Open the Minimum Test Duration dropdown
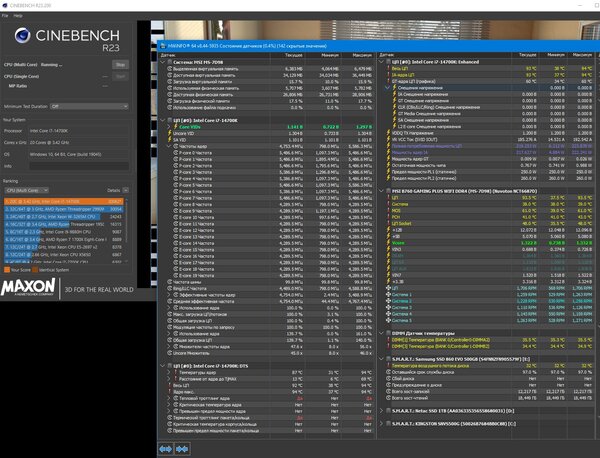Viewport: 600px width, 458px height. (89, 106)
